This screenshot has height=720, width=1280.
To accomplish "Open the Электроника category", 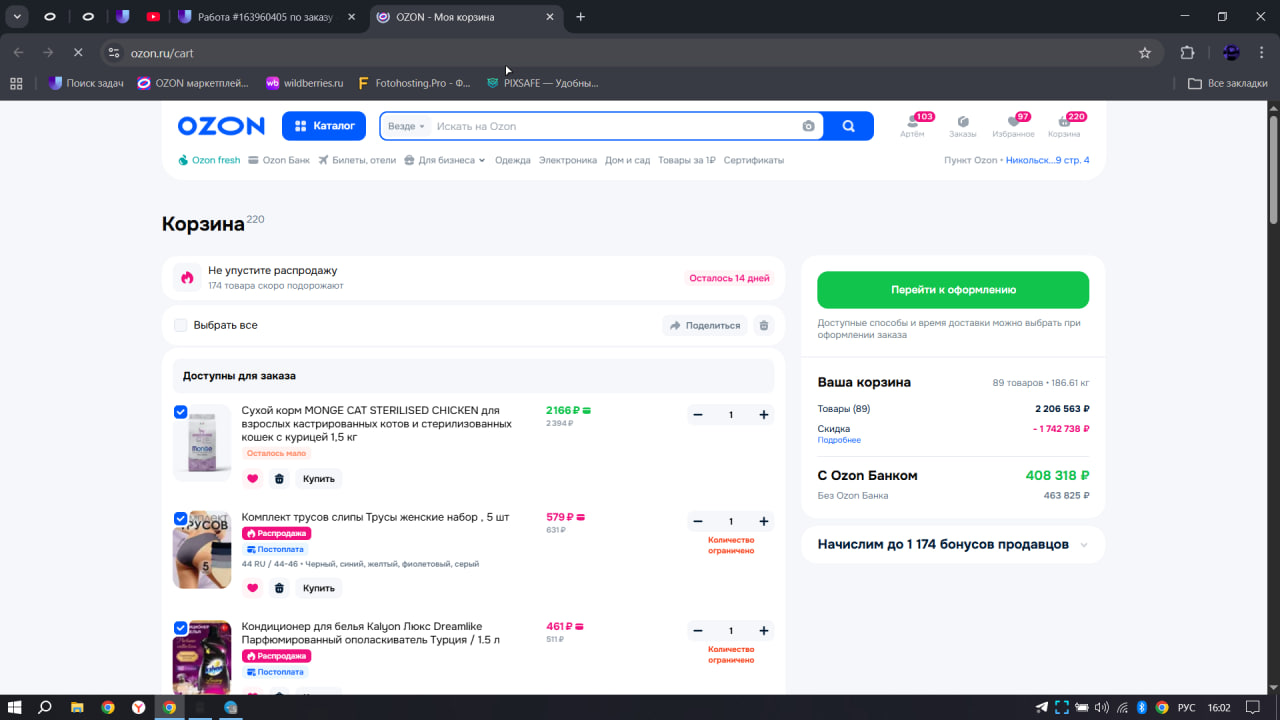I will [x=568, y=160].
